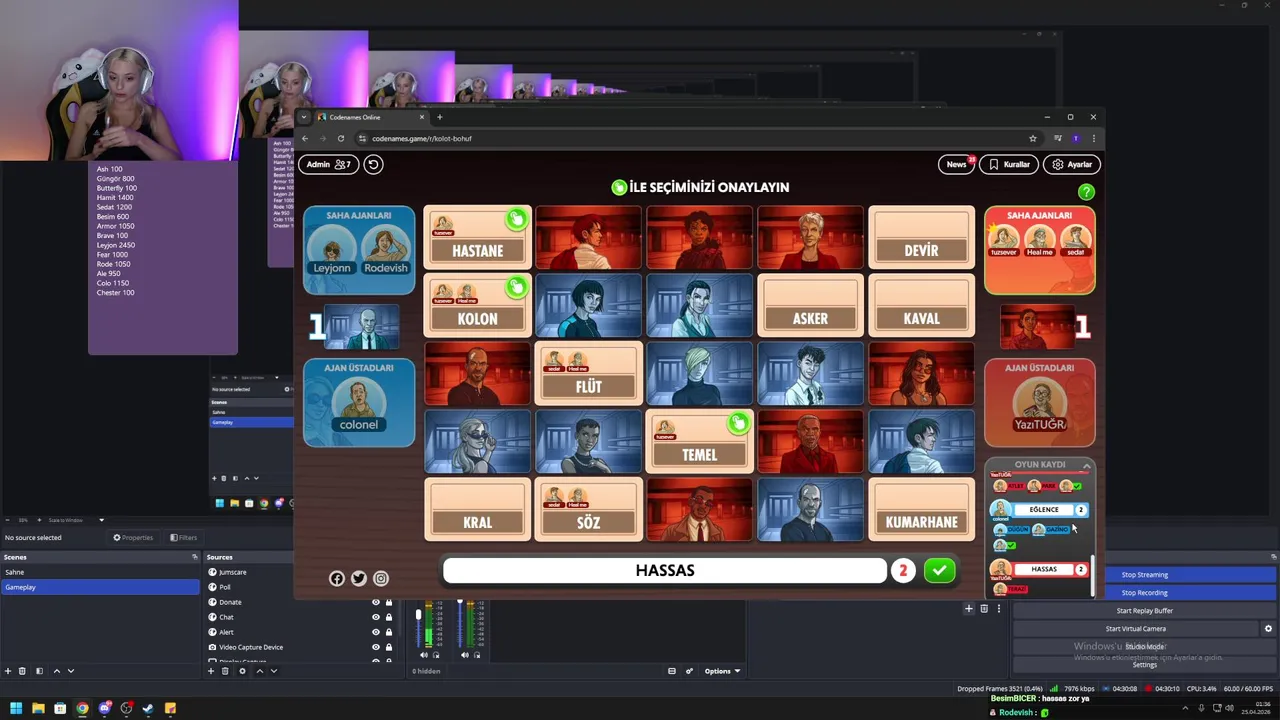The width and height of the screenshot is (1280, 720).
Task: Open the News panel
Action: [x=957, y=164]
